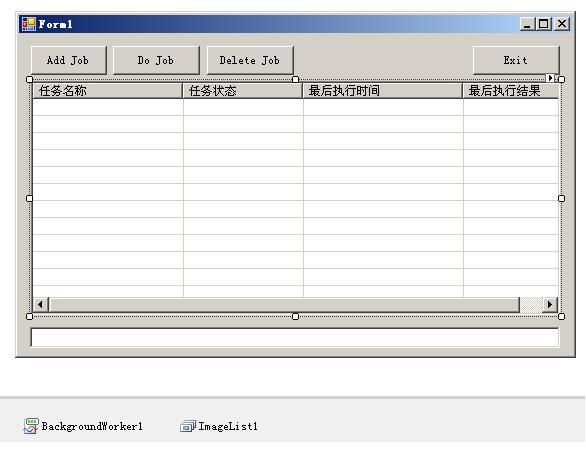Screen dimensions: 586x450
Task: Close the Form1 window
Action: (x=562, y=24)
